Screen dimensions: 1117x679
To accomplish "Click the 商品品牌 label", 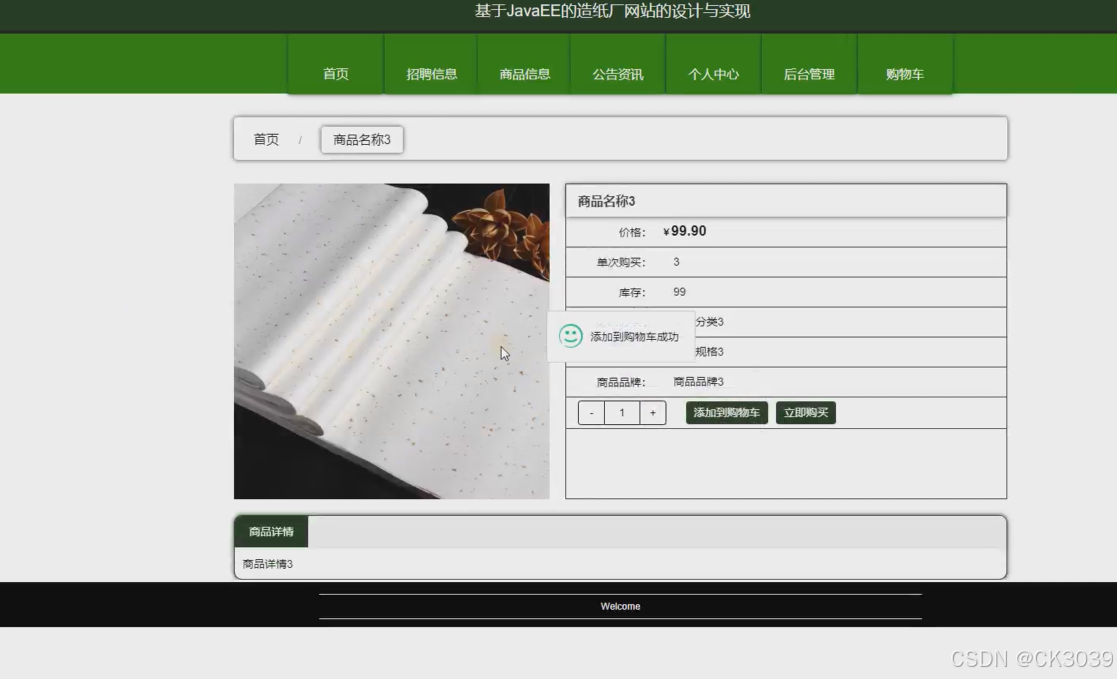I will pyautogui.click(x=621, y=382).
